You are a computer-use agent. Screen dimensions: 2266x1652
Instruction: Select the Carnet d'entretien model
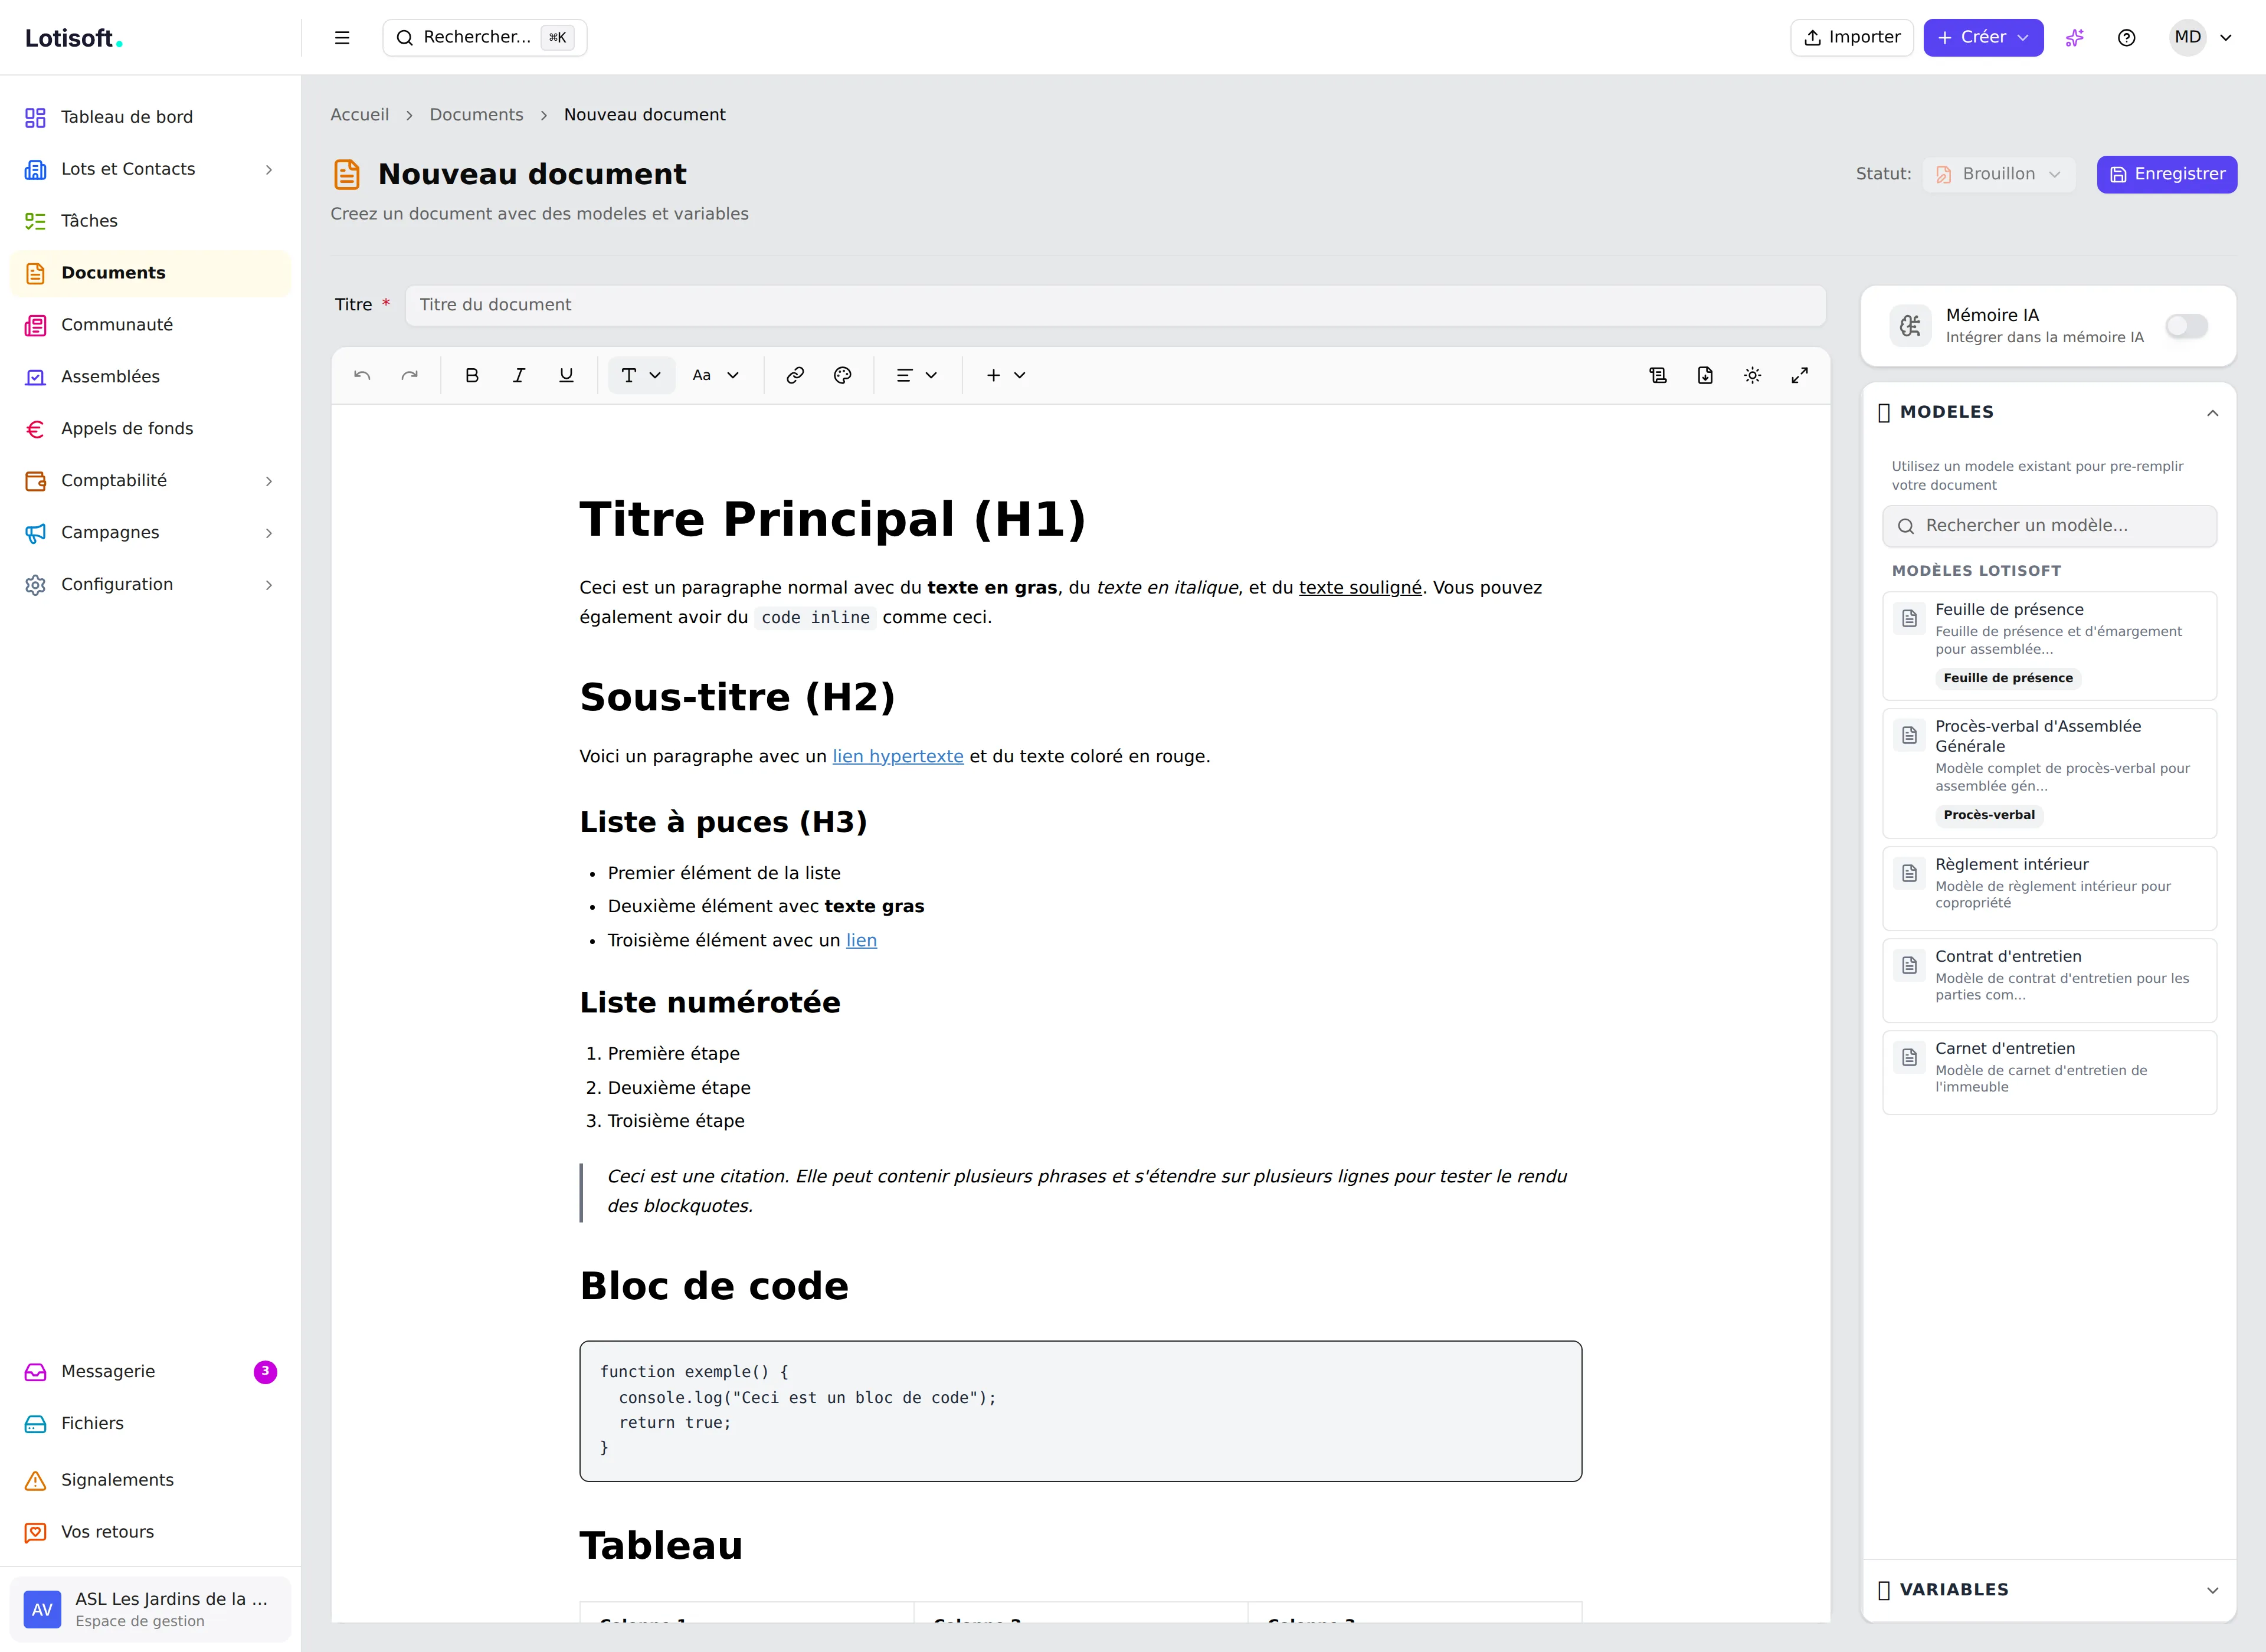coord(2049,1072)
